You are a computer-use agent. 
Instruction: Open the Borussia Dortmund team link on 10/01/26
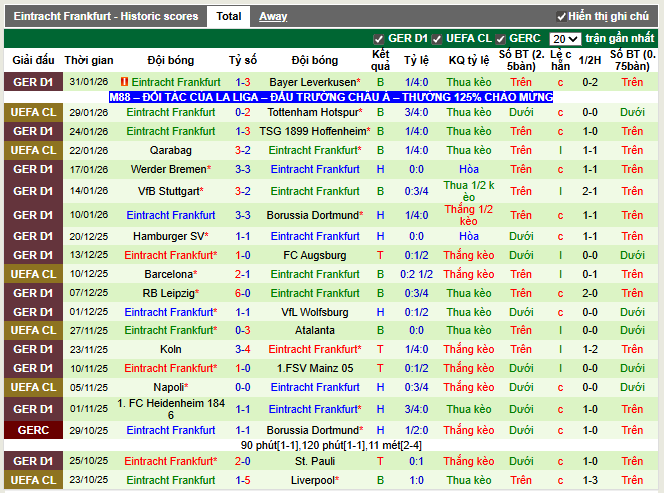tap(311, 215)
